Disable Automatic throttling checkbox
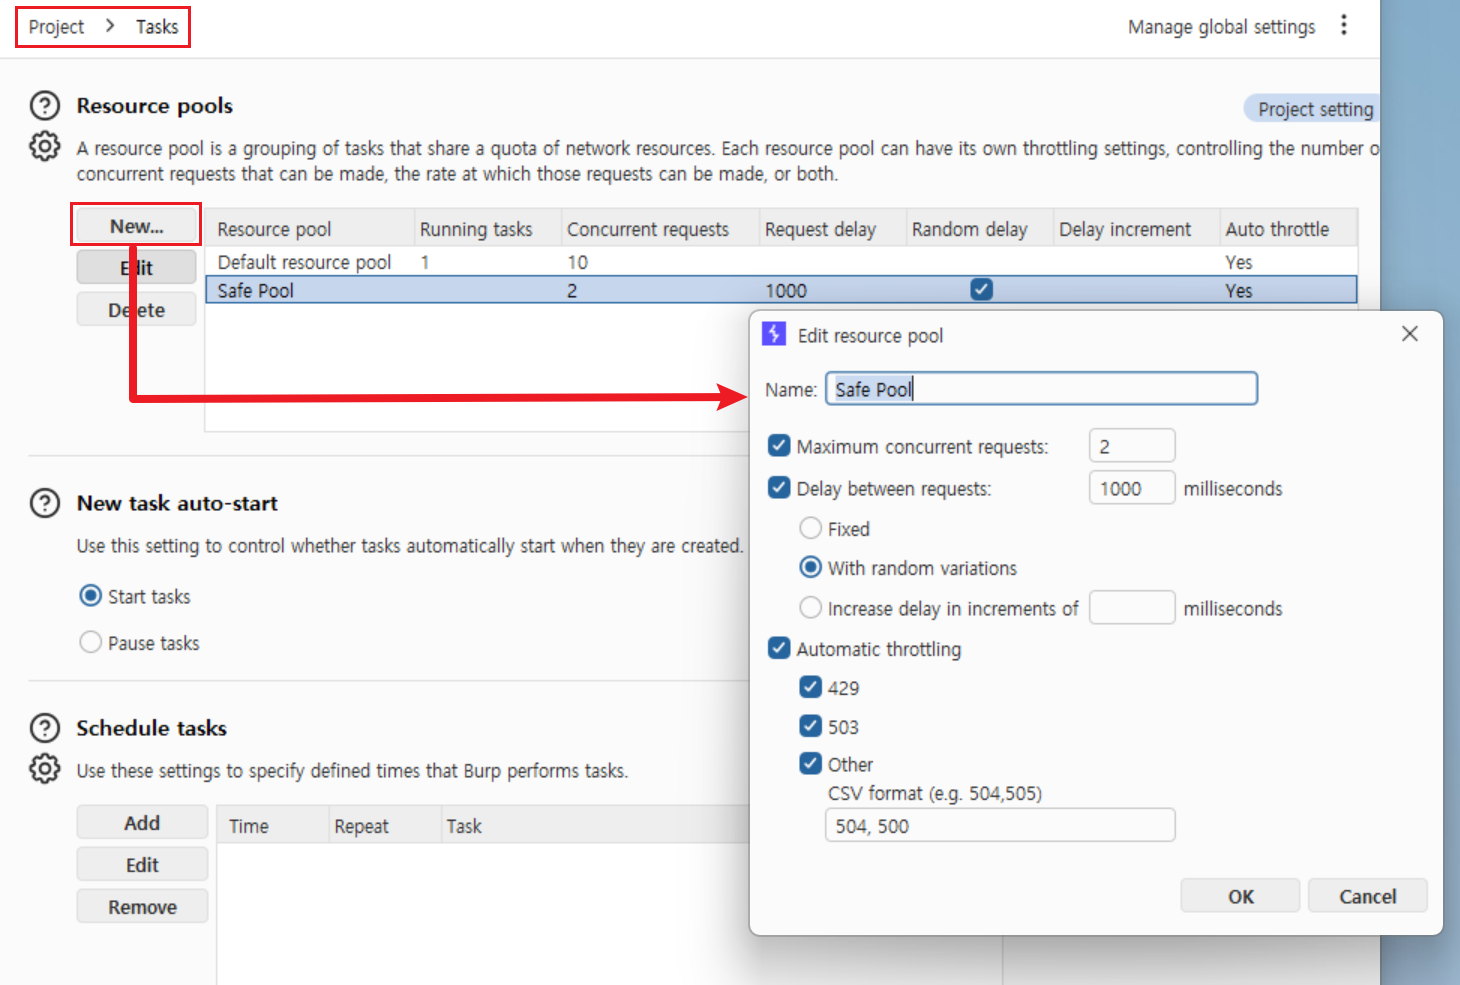 [779, 648]
